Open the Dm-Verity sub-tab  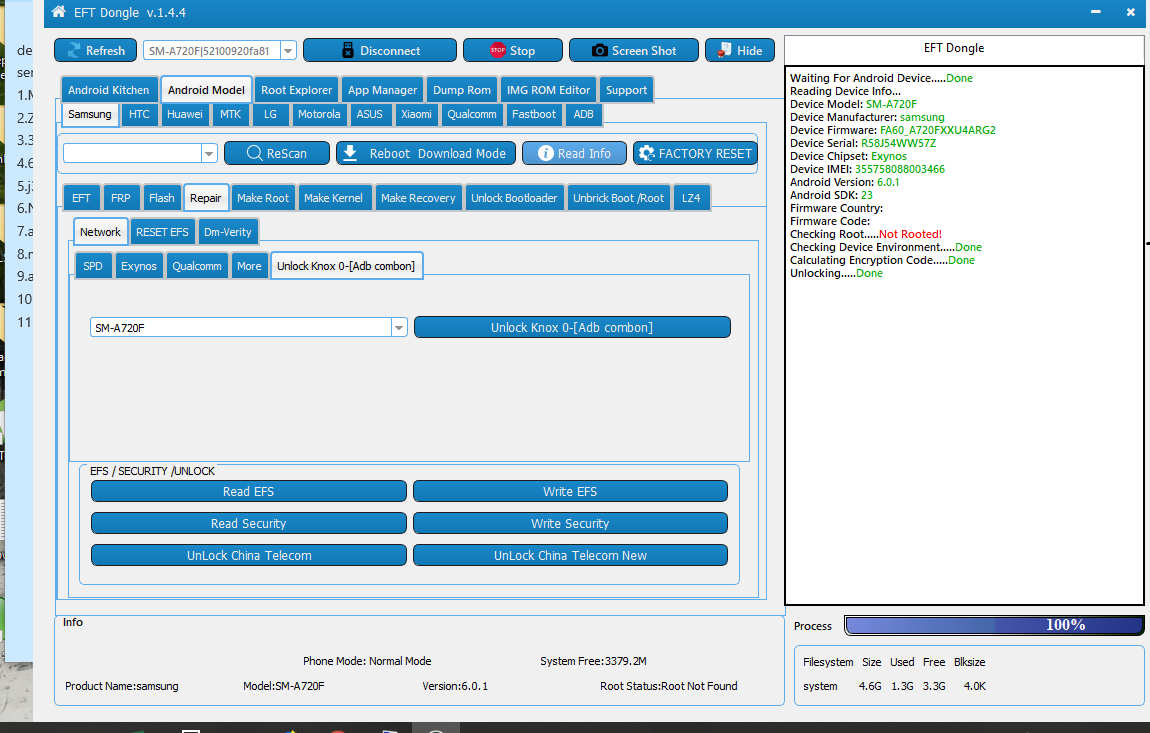pyautogui.click(x=227, y=232)
